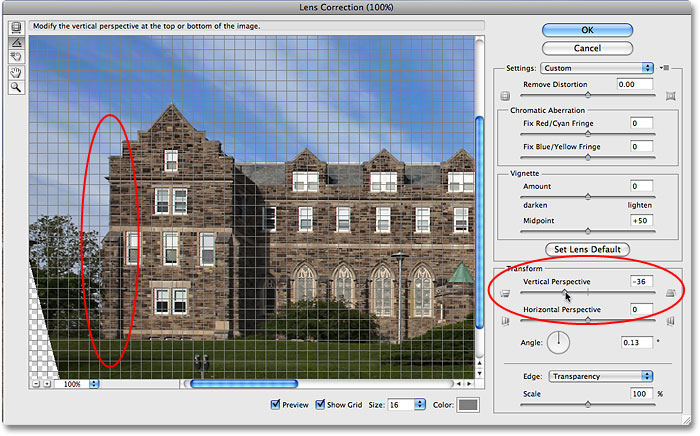700x436 pixels.
Task: Select the Straighten tool
Action: pyautogui.click(x=16, y=42)
